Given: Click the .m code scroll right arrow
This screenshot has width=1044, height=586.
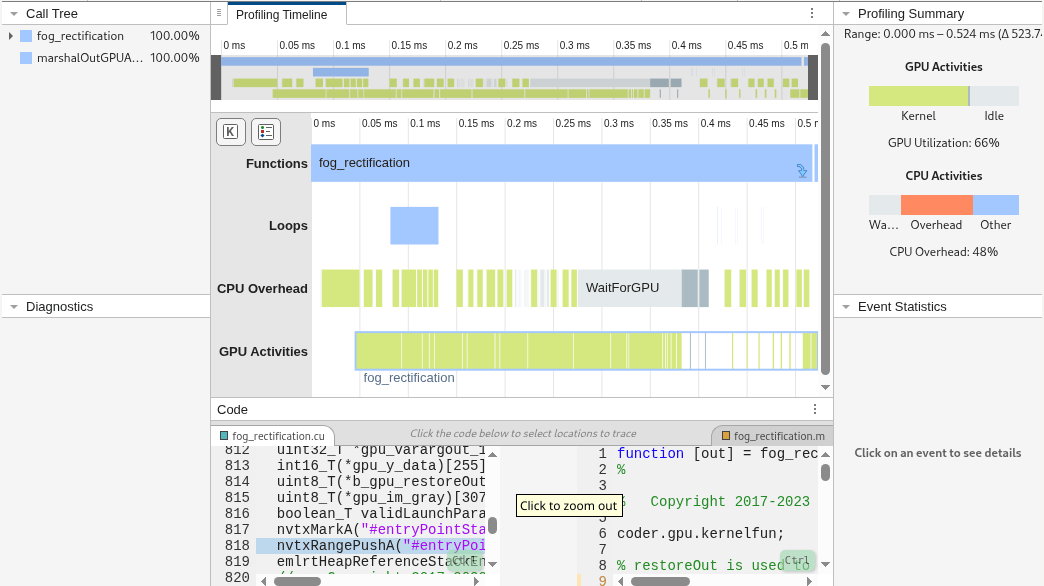Looking at the screenshot, I should click(x=810, y=581).
